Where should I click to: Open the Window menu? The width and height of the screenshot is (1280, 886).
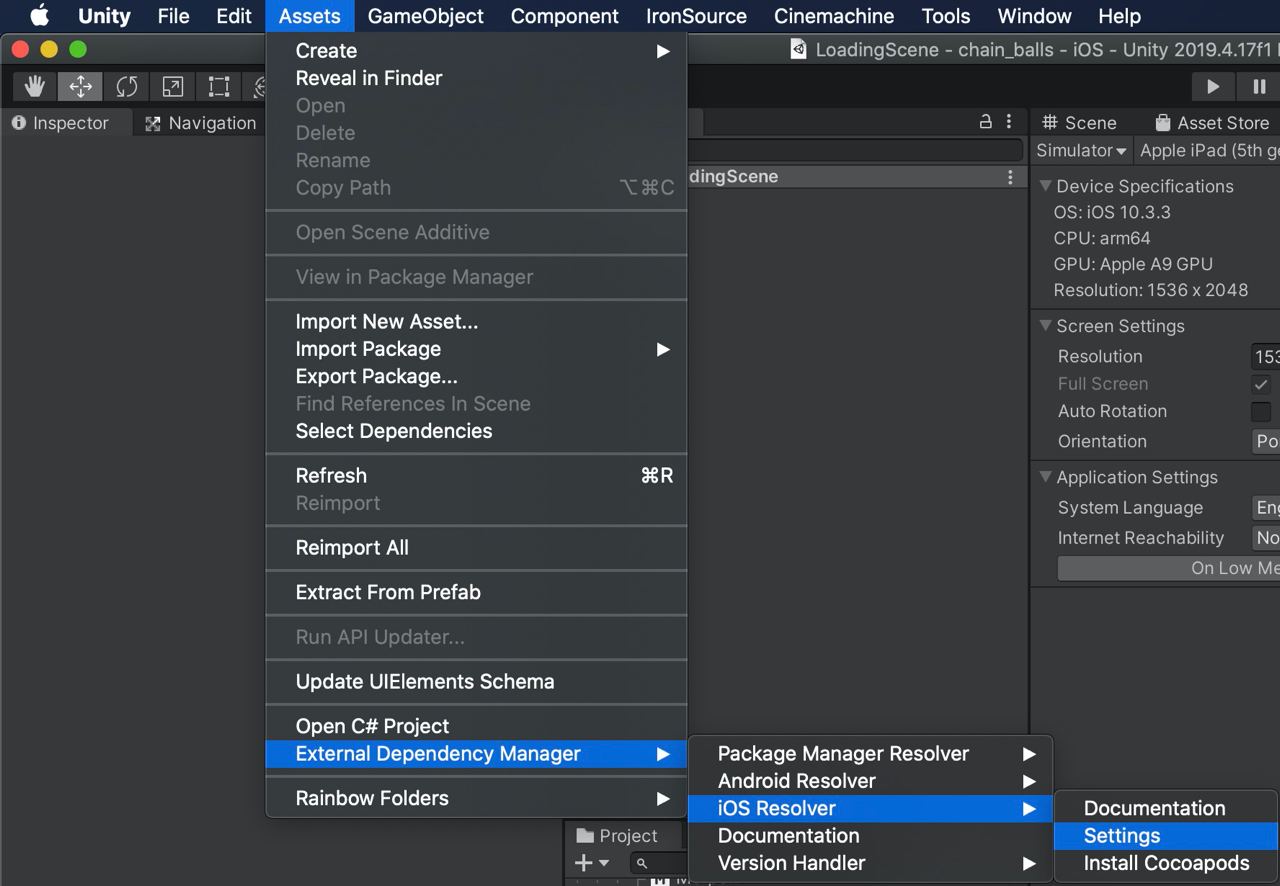pos(1035,16)
